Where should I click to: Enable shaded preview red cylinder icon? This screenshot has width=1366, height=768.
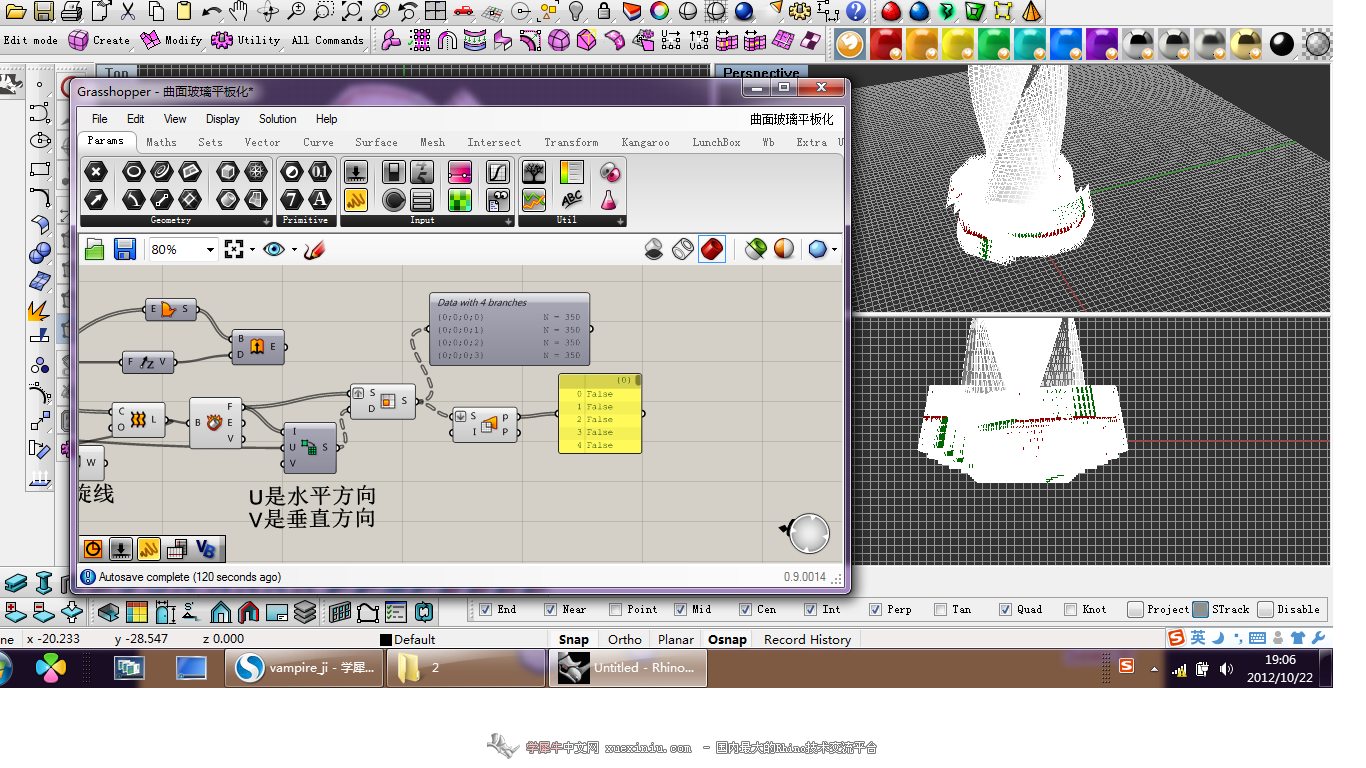712,249
